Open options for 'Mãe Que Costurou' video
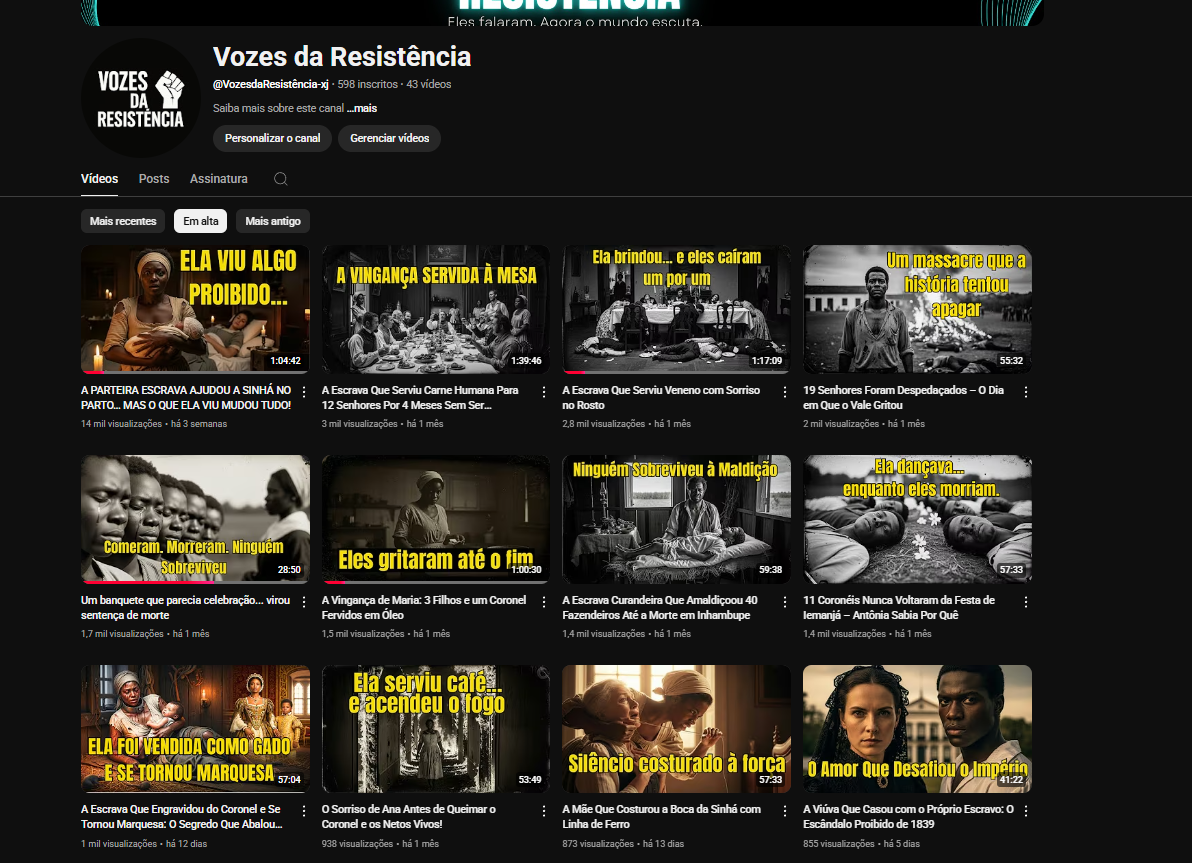This screenshot has height=863, width=1192. coord(785,811)
